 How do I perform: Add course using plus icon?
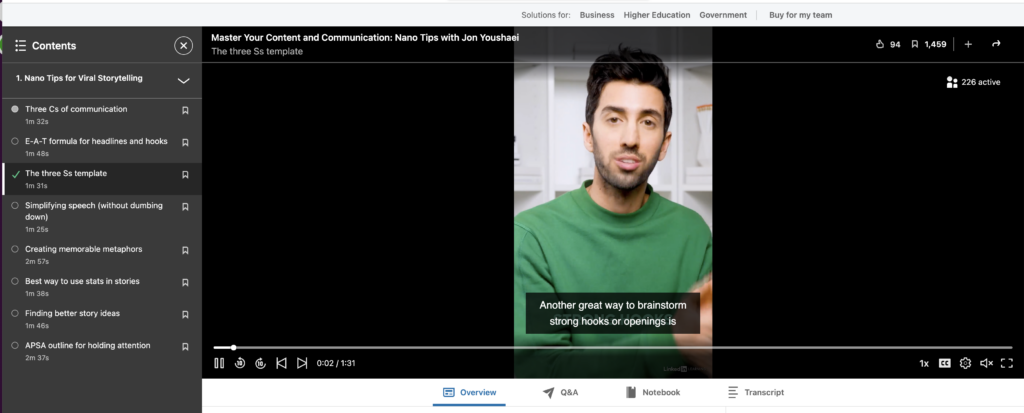point(968,44)
